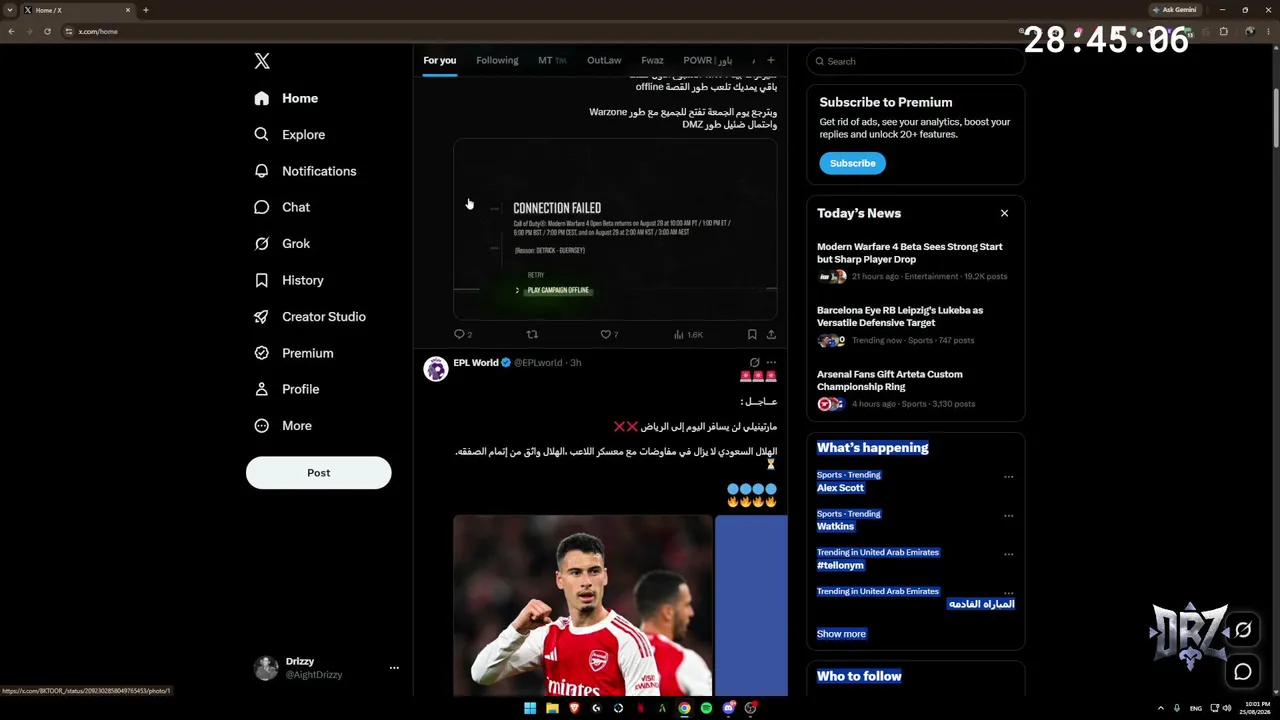Switch to the Following tab
The width and height of the screenshot is (1280, 720).
[x=497, y=61]
